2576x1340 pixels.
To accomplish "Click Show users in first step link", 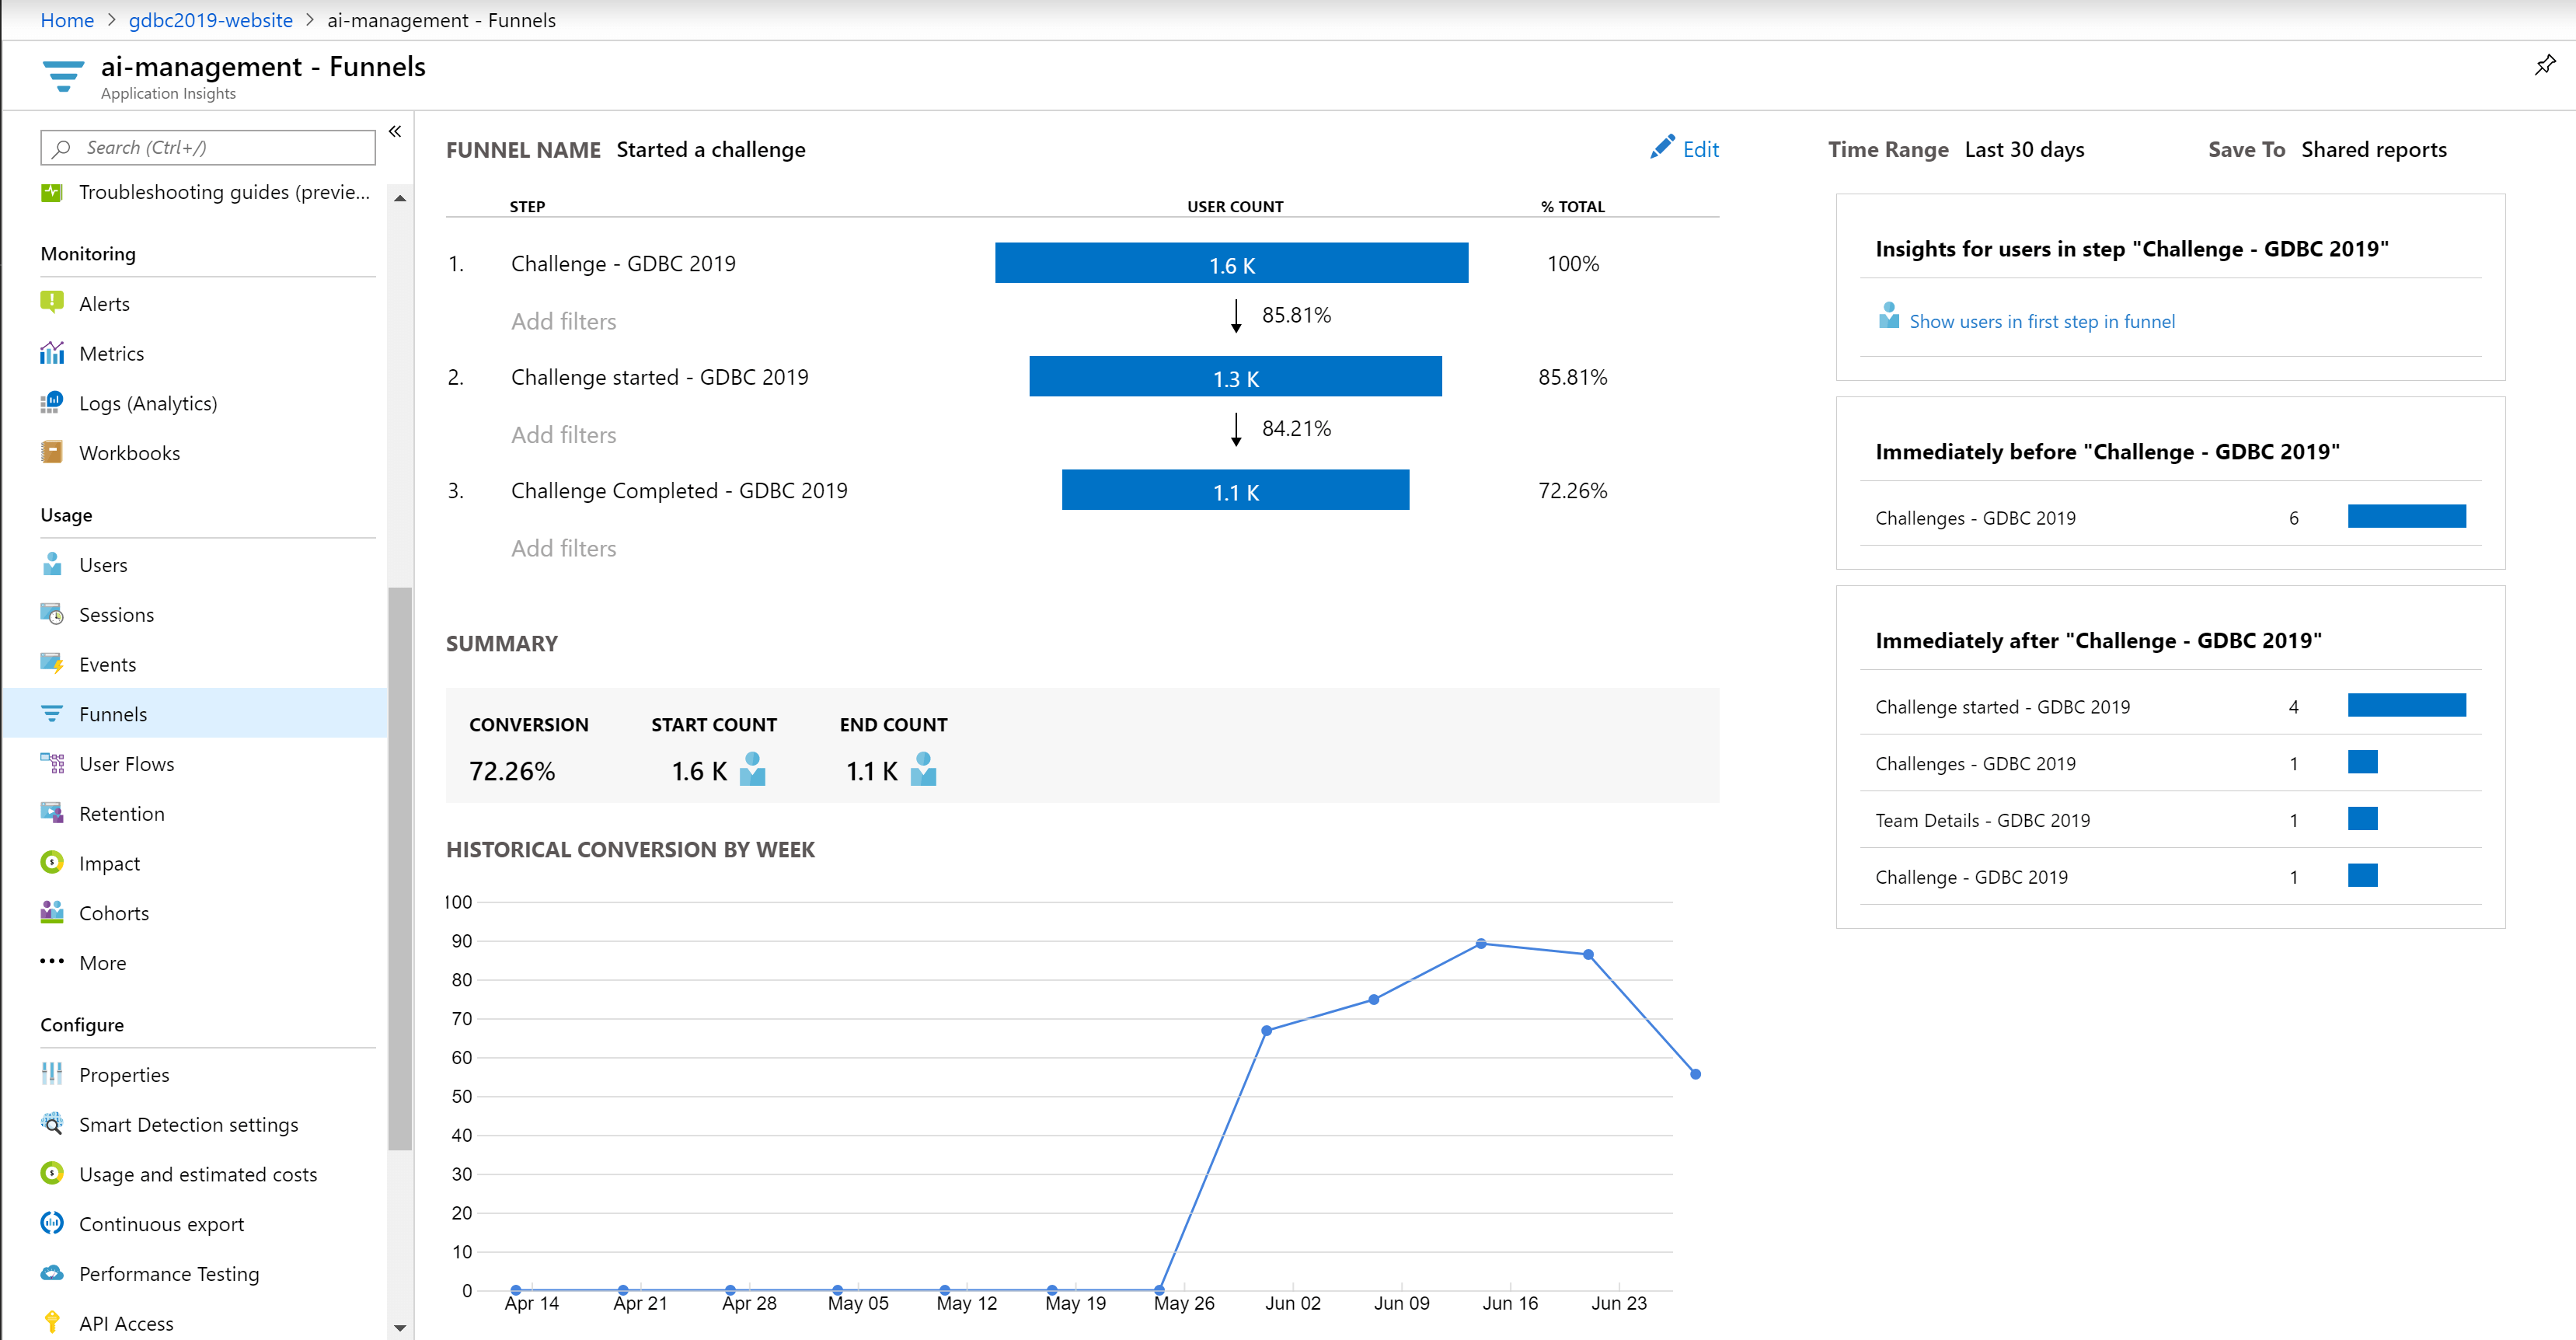I will pyautogui.click(x=2041, y=321).
